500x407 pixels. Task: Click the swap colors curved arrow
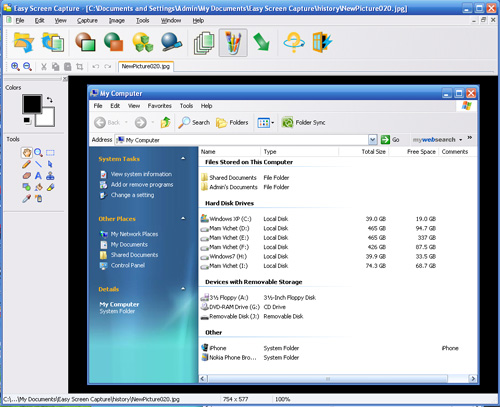(50, 99)
